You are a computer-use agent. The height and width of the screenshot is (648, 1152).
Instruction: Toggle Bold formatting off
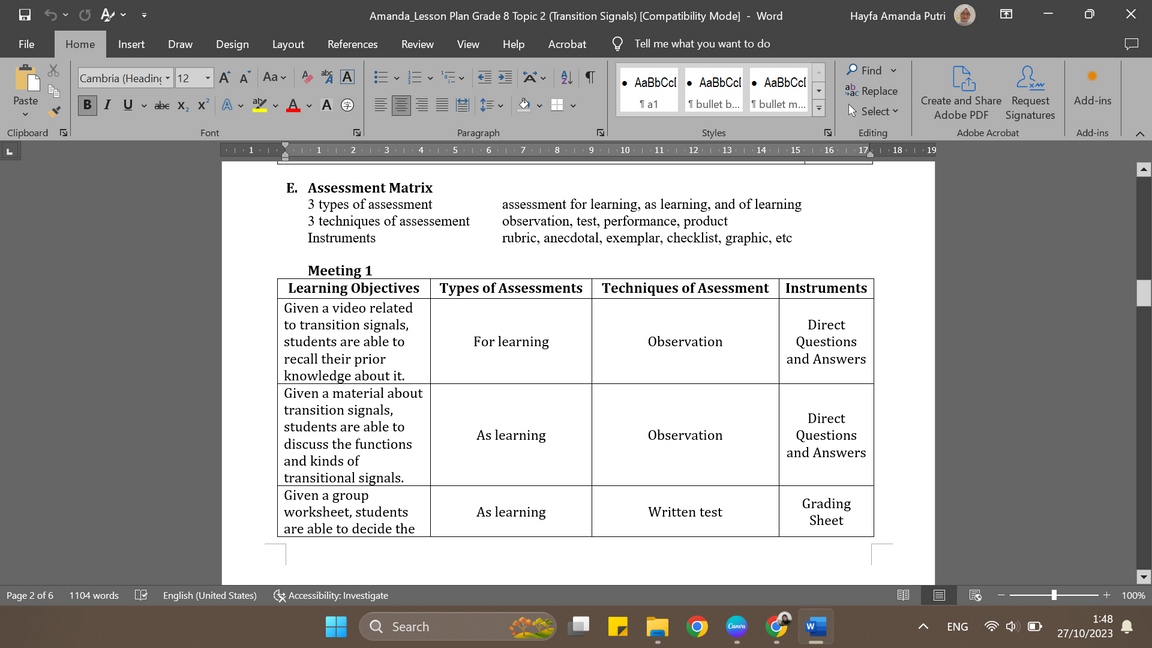[x=87, y=105]
